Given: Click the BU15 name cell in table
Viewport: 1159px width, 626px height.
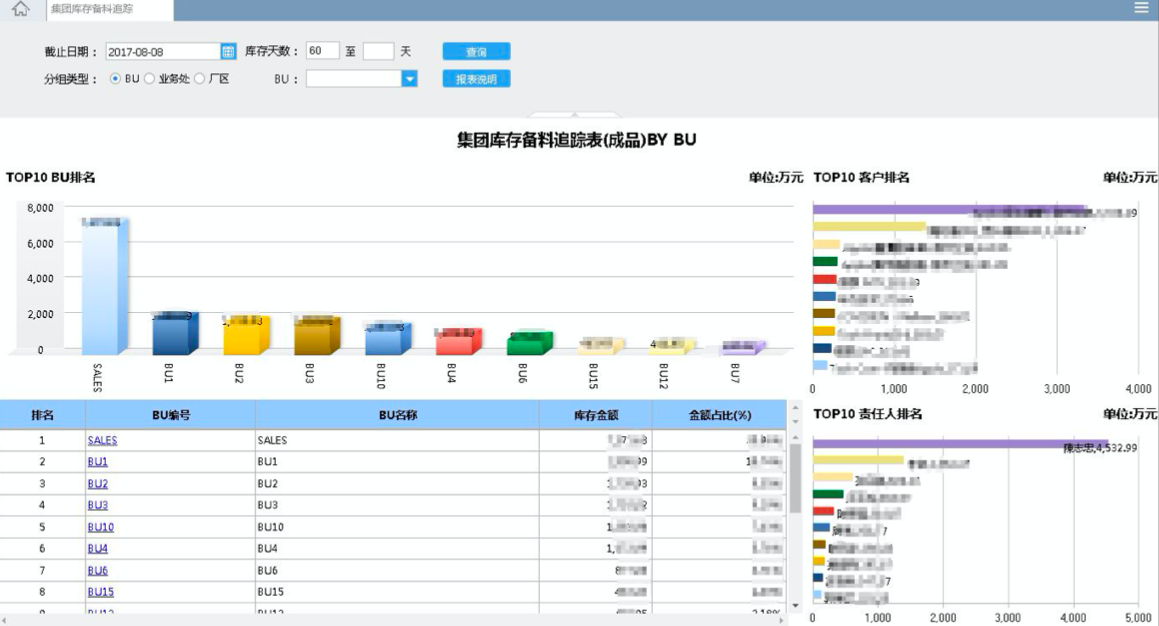Looking at the screenshot, I should [x=397, y=592].
